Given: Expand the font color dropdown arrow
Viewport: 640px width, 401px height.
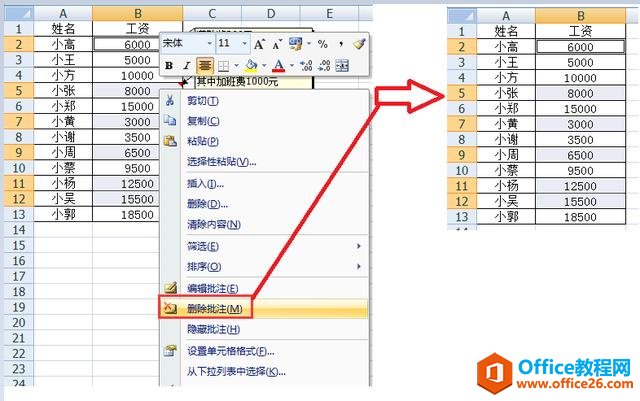Looking at the screenshot, I should 291,65.
